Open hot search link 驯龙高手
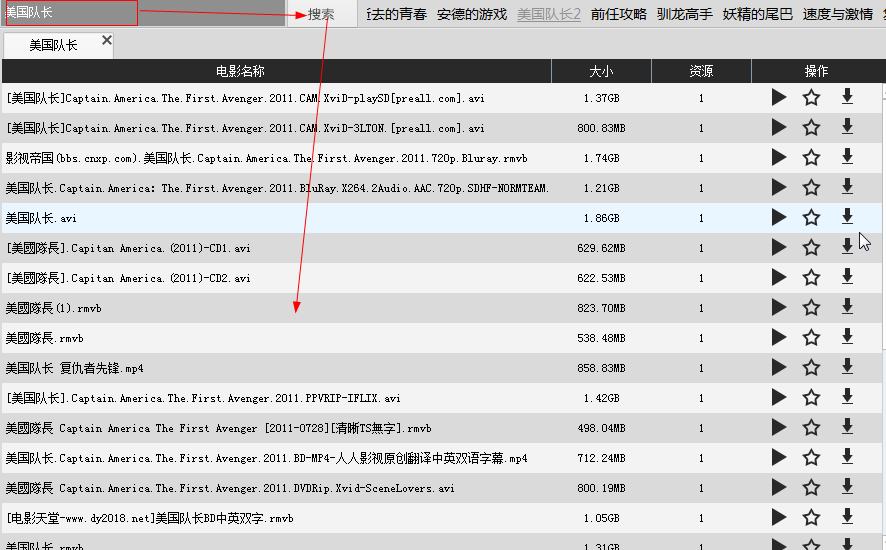This screenshot has height=550, width=886. pos(685,14)
